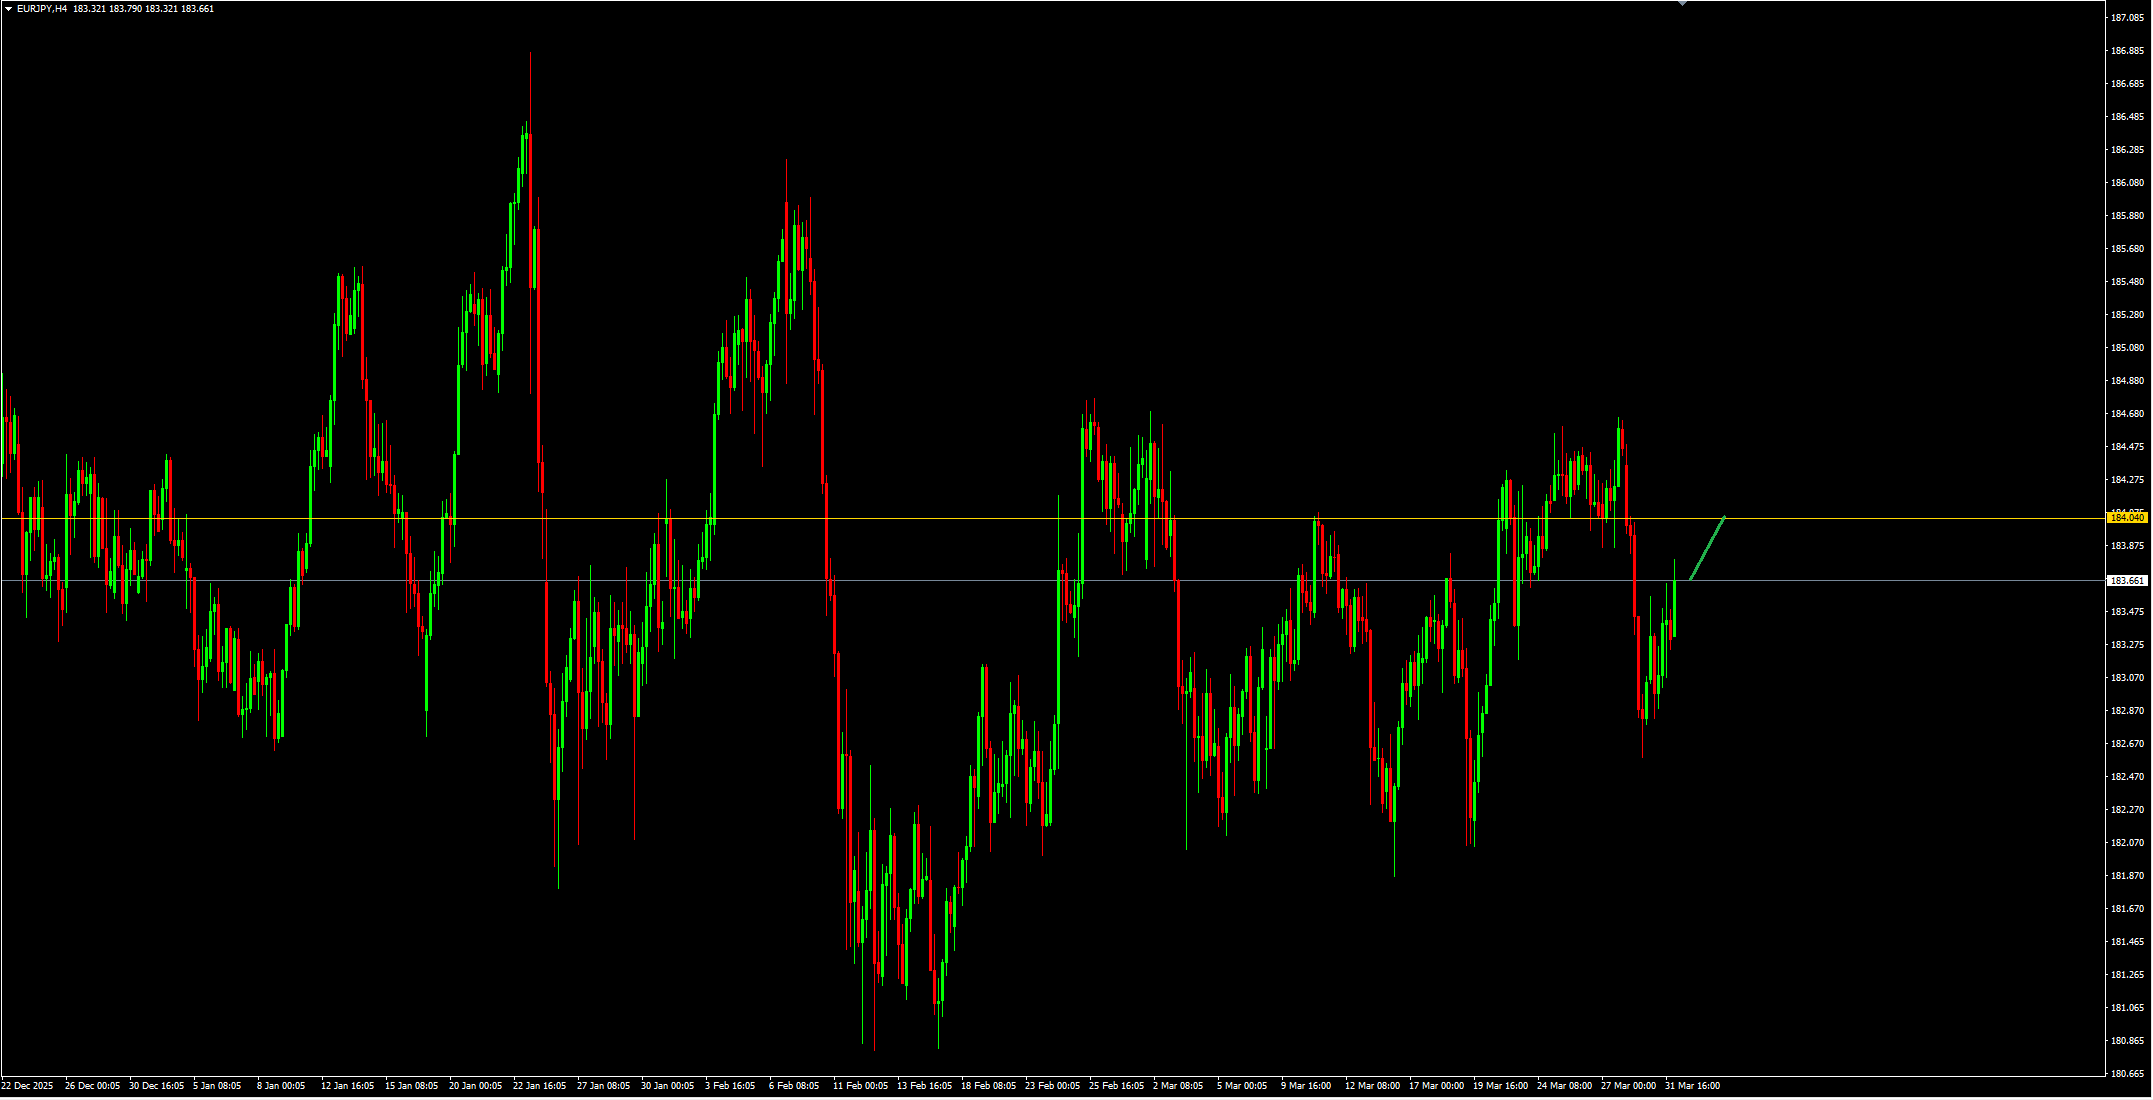
Task: Click the 187.085 price scale label
Action: [x=2128, y=18]
